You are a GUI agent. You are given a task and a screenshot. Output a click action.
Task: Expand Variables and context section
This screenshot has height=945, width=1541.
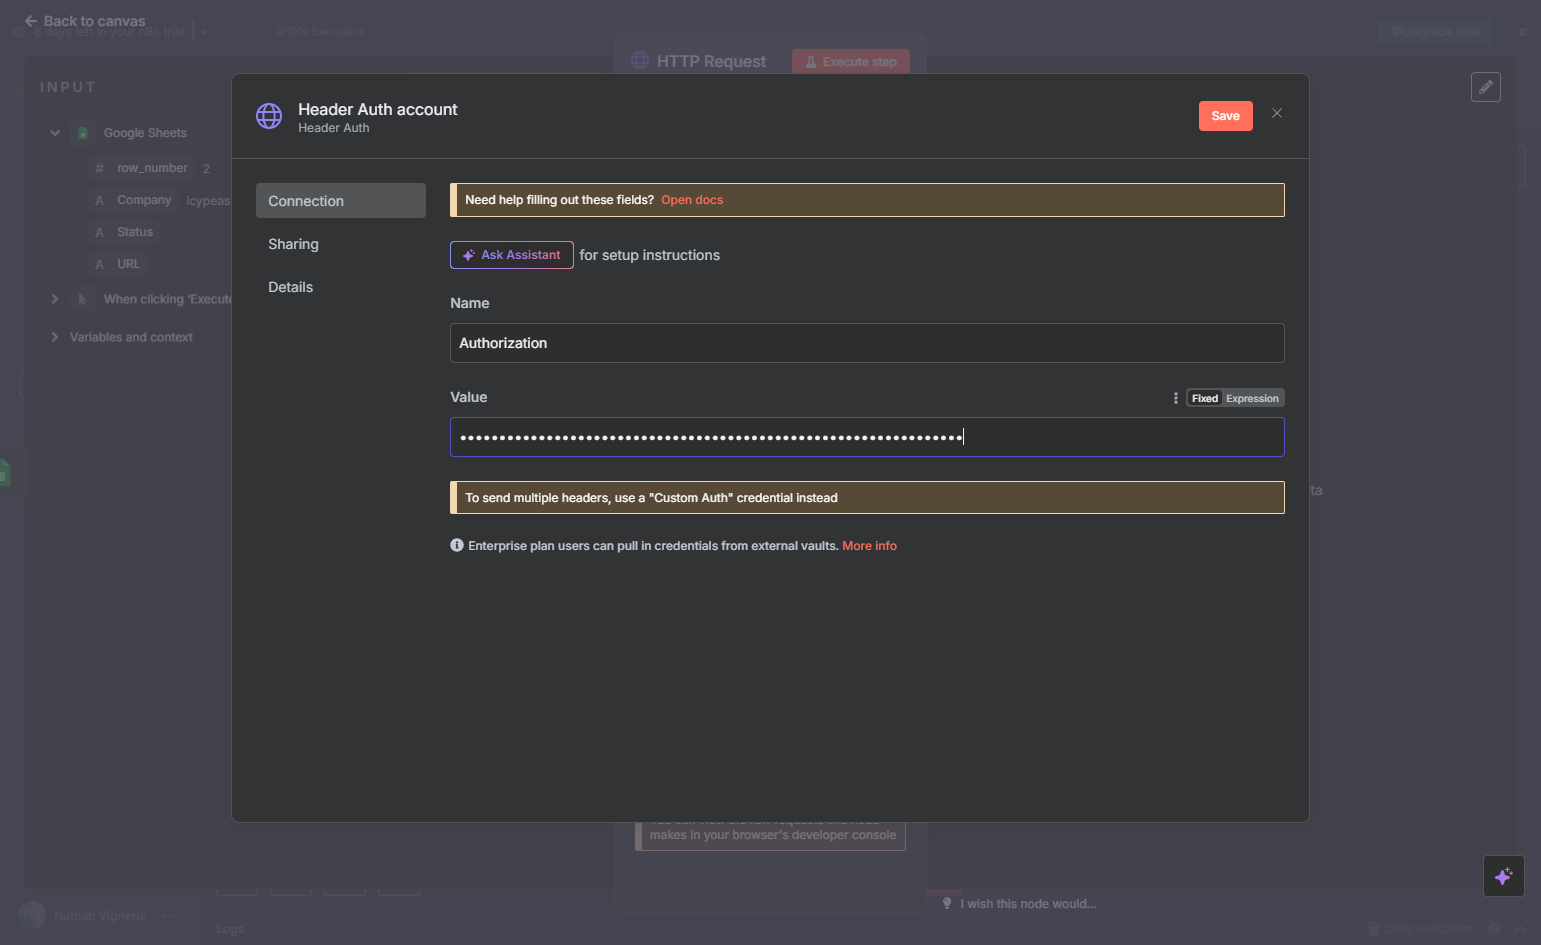(x=55, y=337)
